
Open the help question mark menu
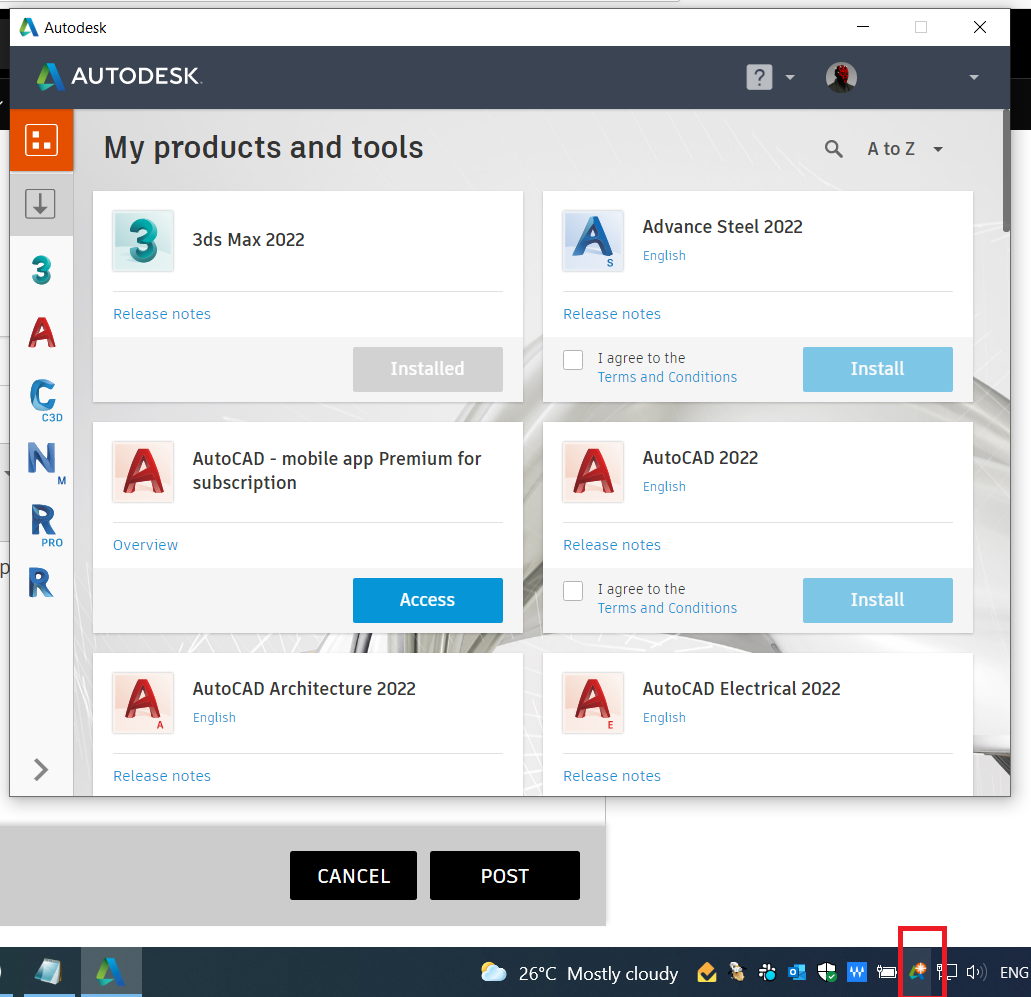pos(759,77)
